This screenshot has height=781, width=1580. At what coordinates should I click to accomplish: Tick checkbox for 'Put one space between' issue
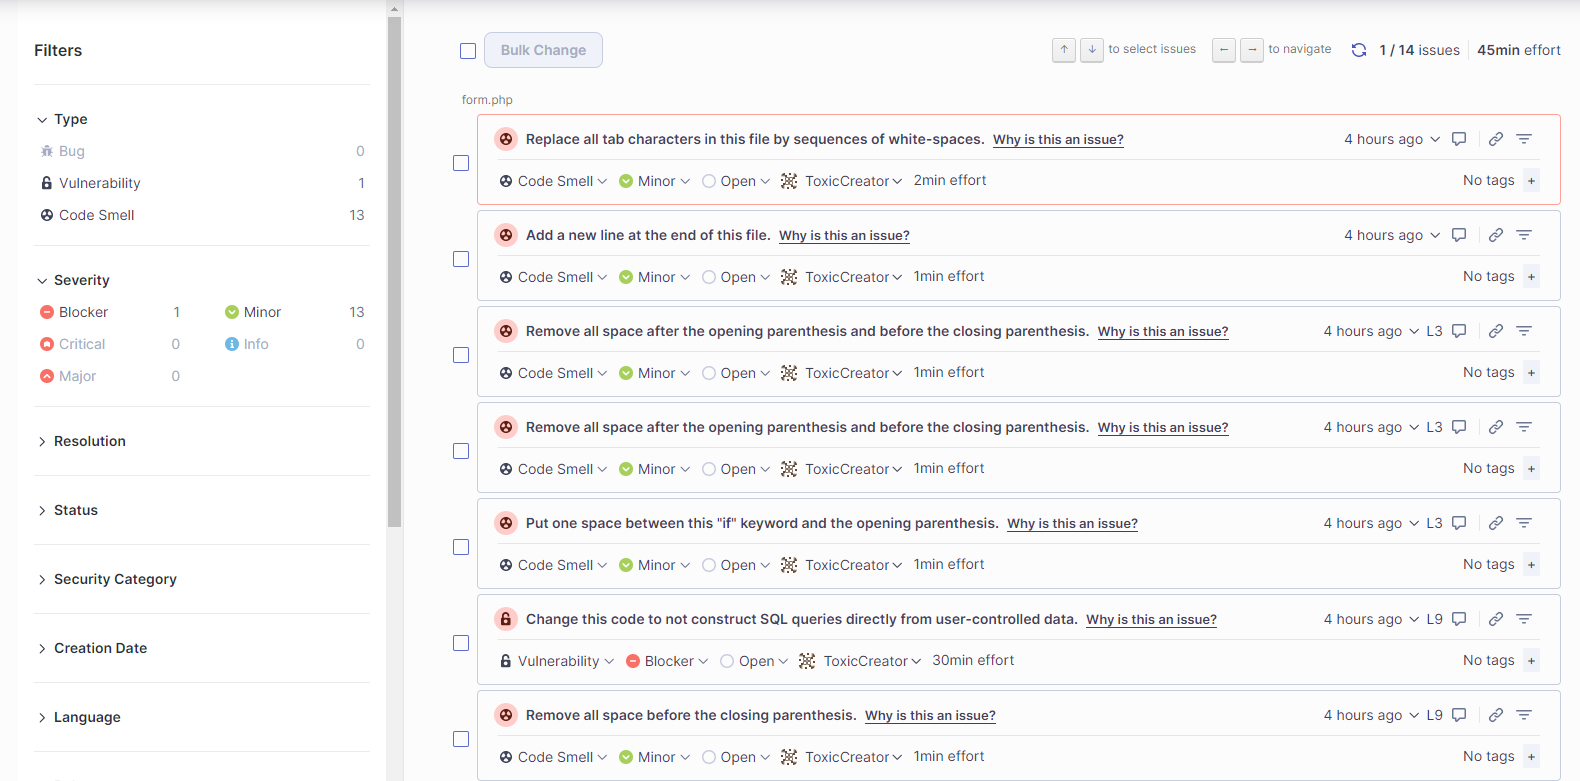coord(461,547)
